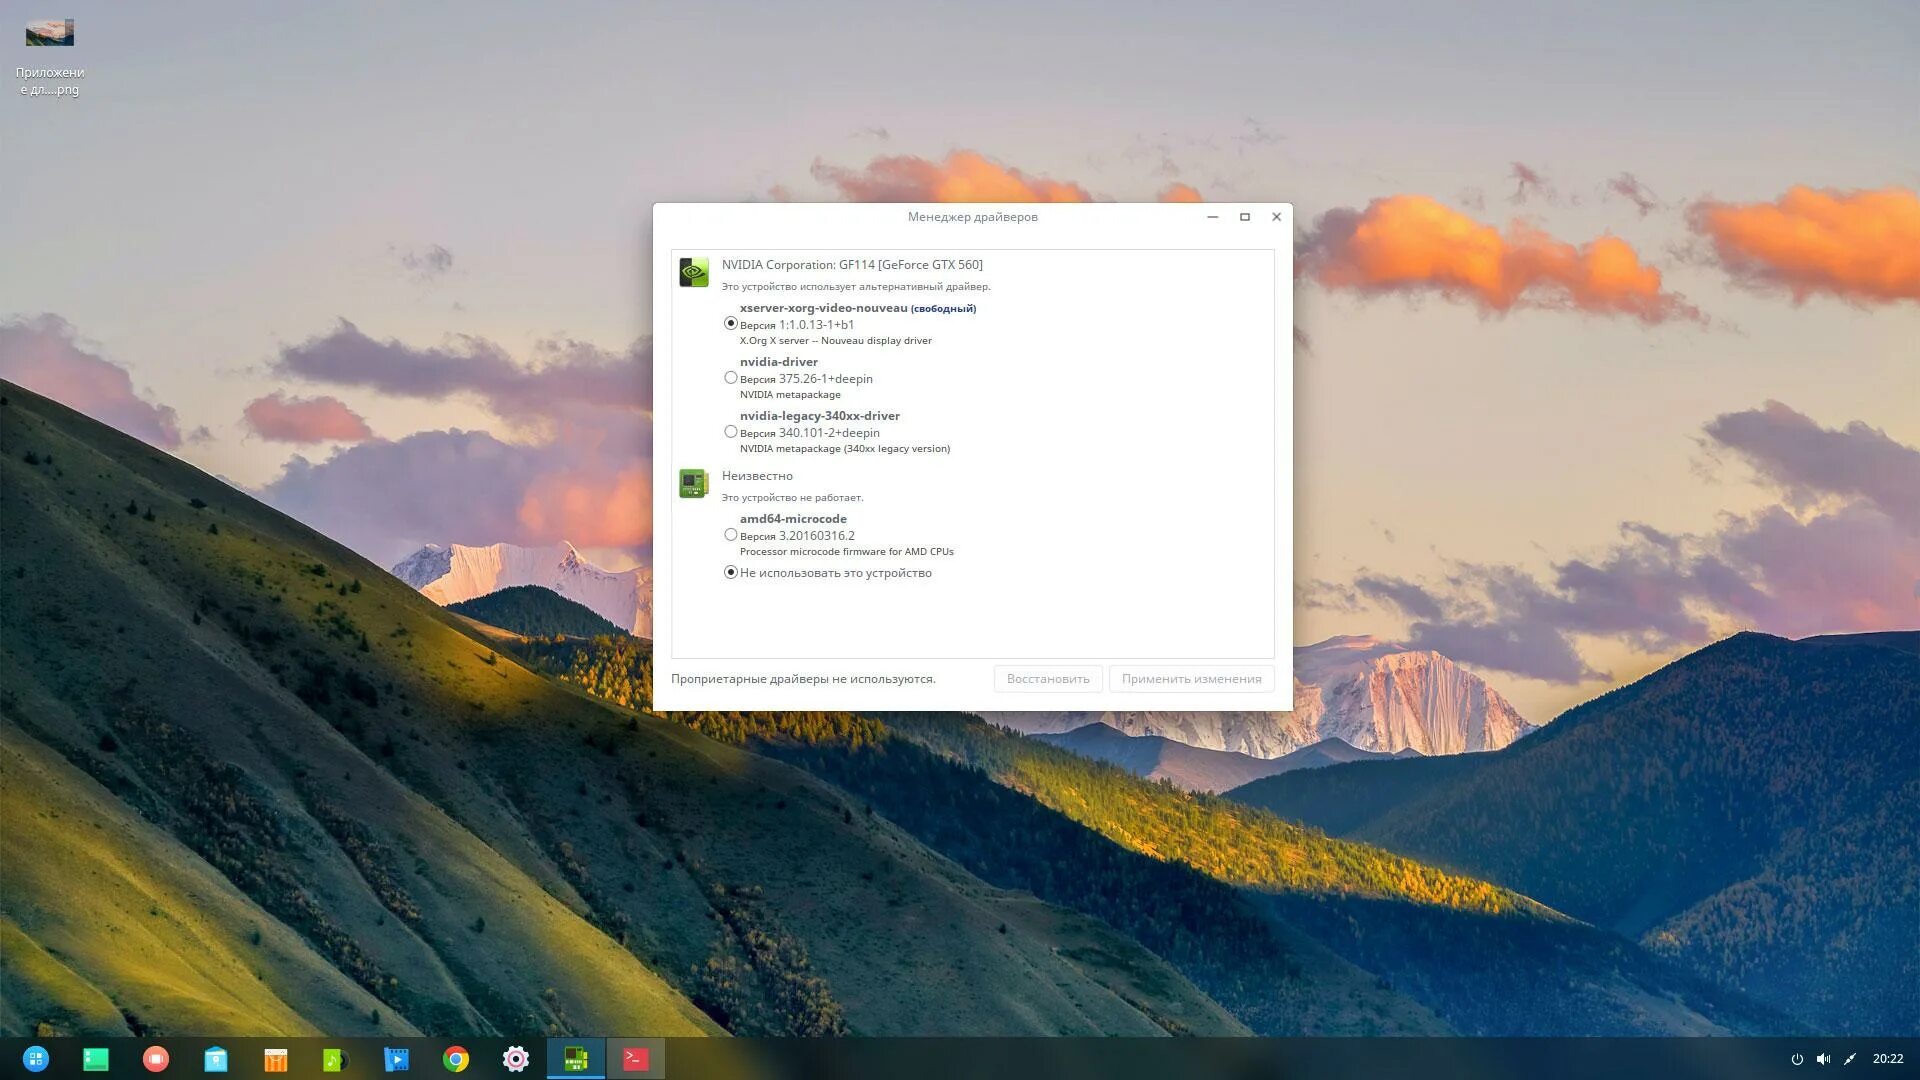Open the volume control in tray
Image resolution: width=1920 pixels, height=1080 pixels.
[x=1823, y=1059]
